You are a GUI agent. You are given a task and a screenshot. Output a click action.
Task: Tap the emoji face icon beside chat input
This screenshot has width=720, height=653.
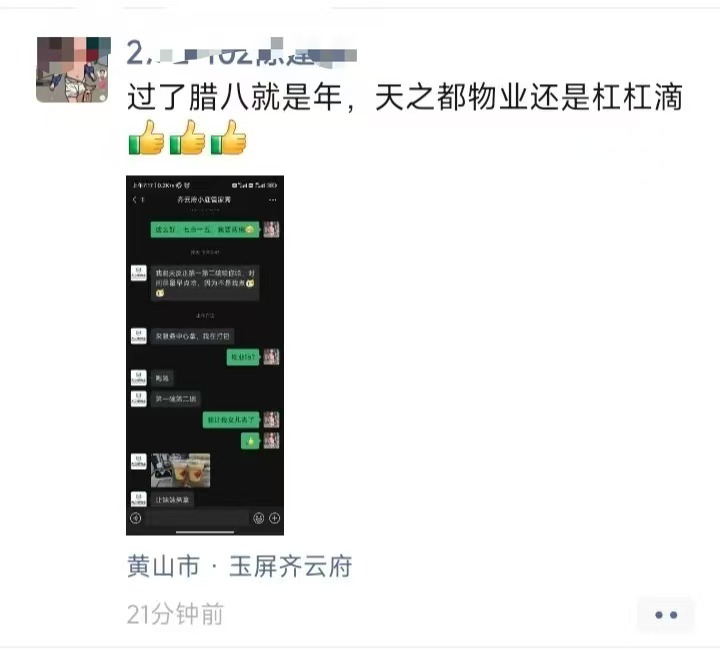(259, 518)
